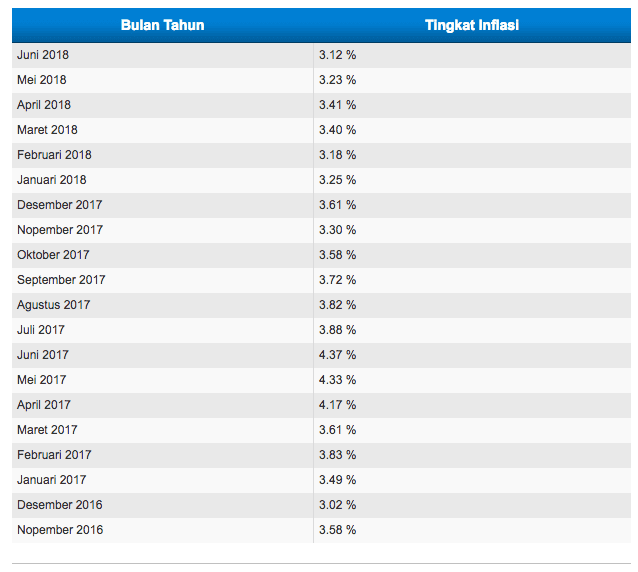
Task: Click the Mei 2018 month cell
Action: point(42,80)
